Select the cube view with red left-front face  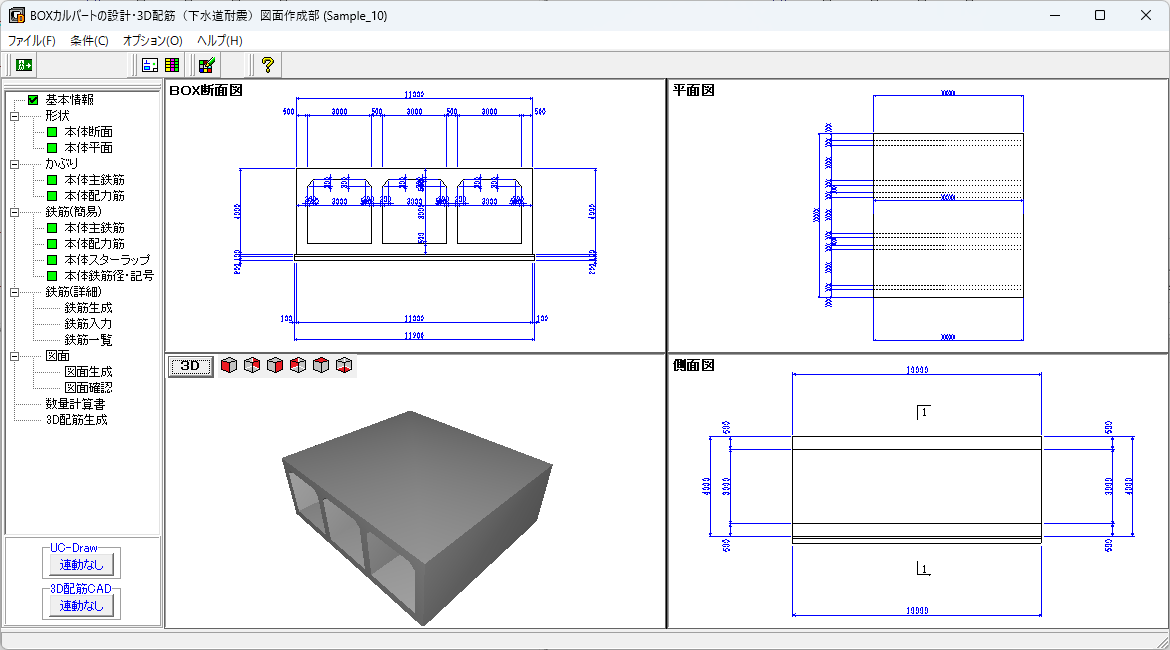pyautogui.click(x=229, y=366)
